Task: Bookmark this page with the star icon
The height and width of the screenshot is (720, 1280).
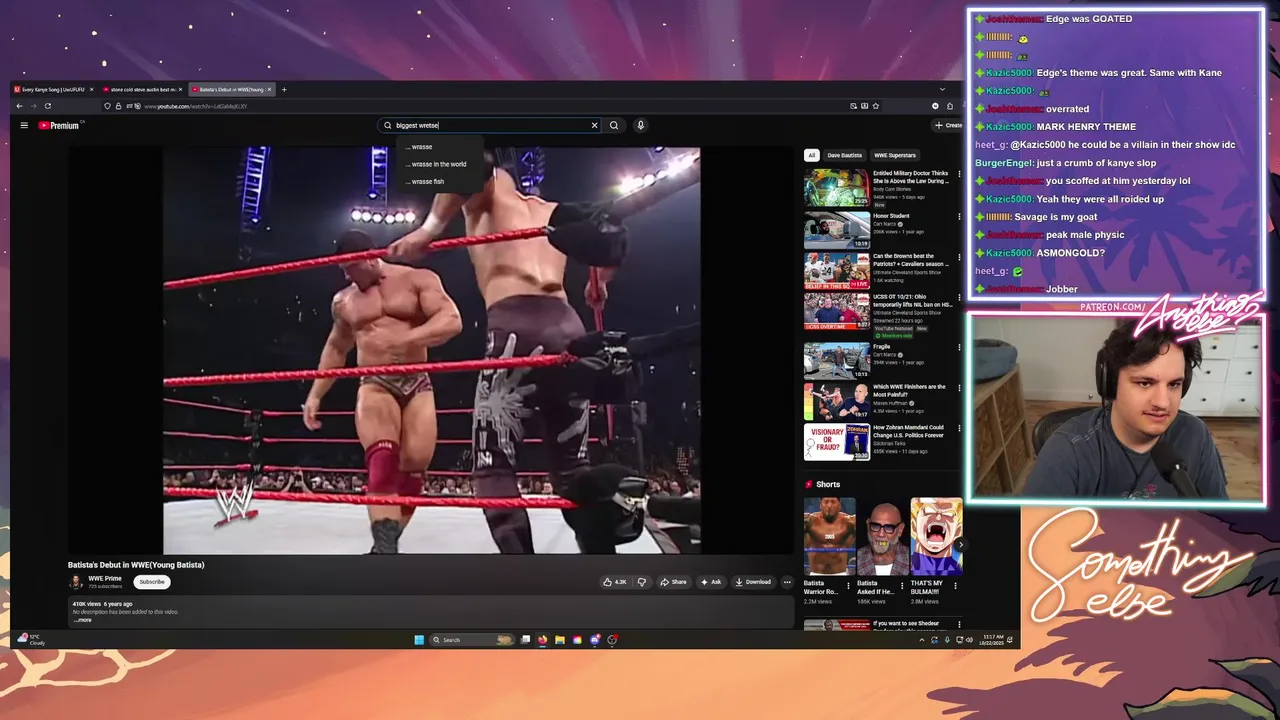Action: 876,106
